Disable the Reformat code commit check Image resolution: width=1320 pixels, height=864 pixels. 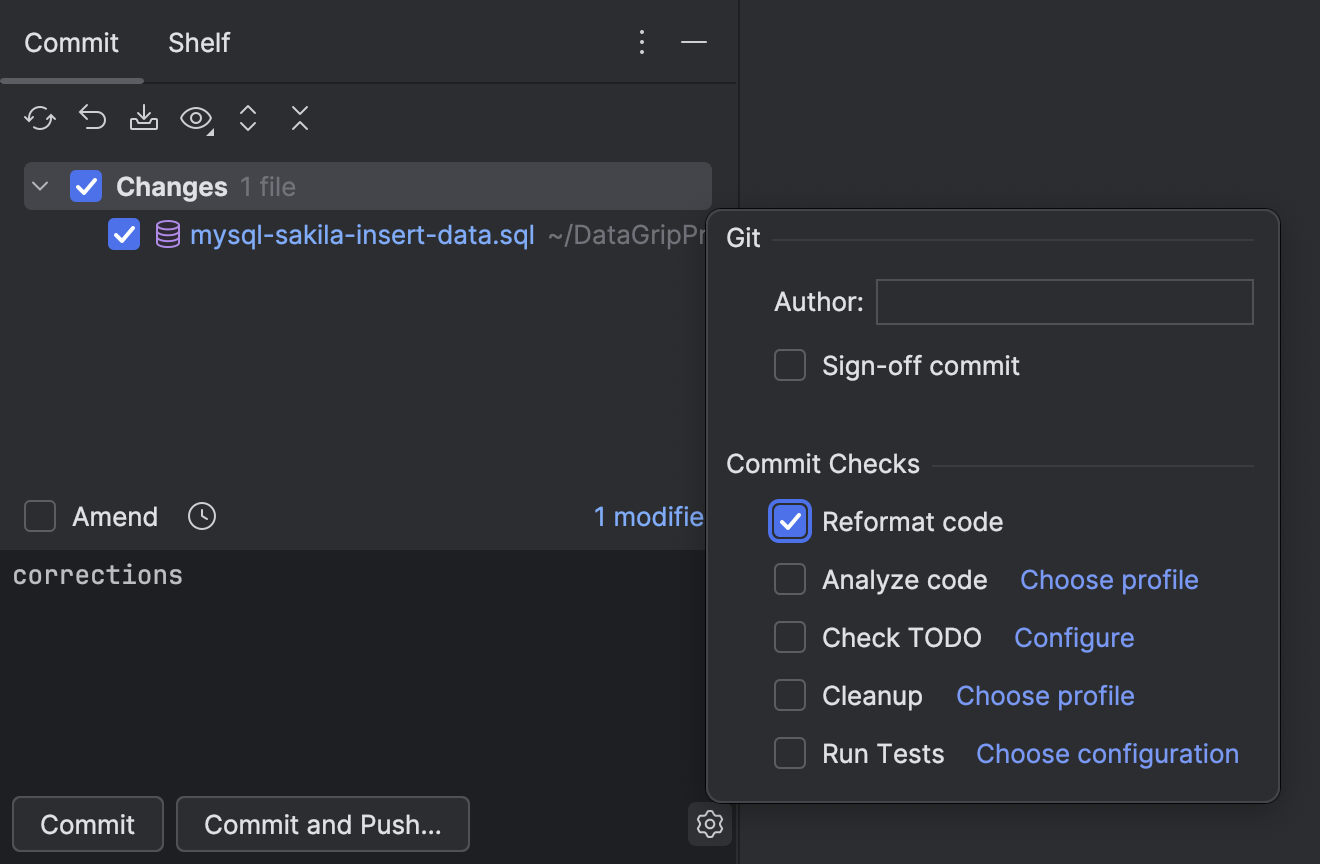click(789, 521)
